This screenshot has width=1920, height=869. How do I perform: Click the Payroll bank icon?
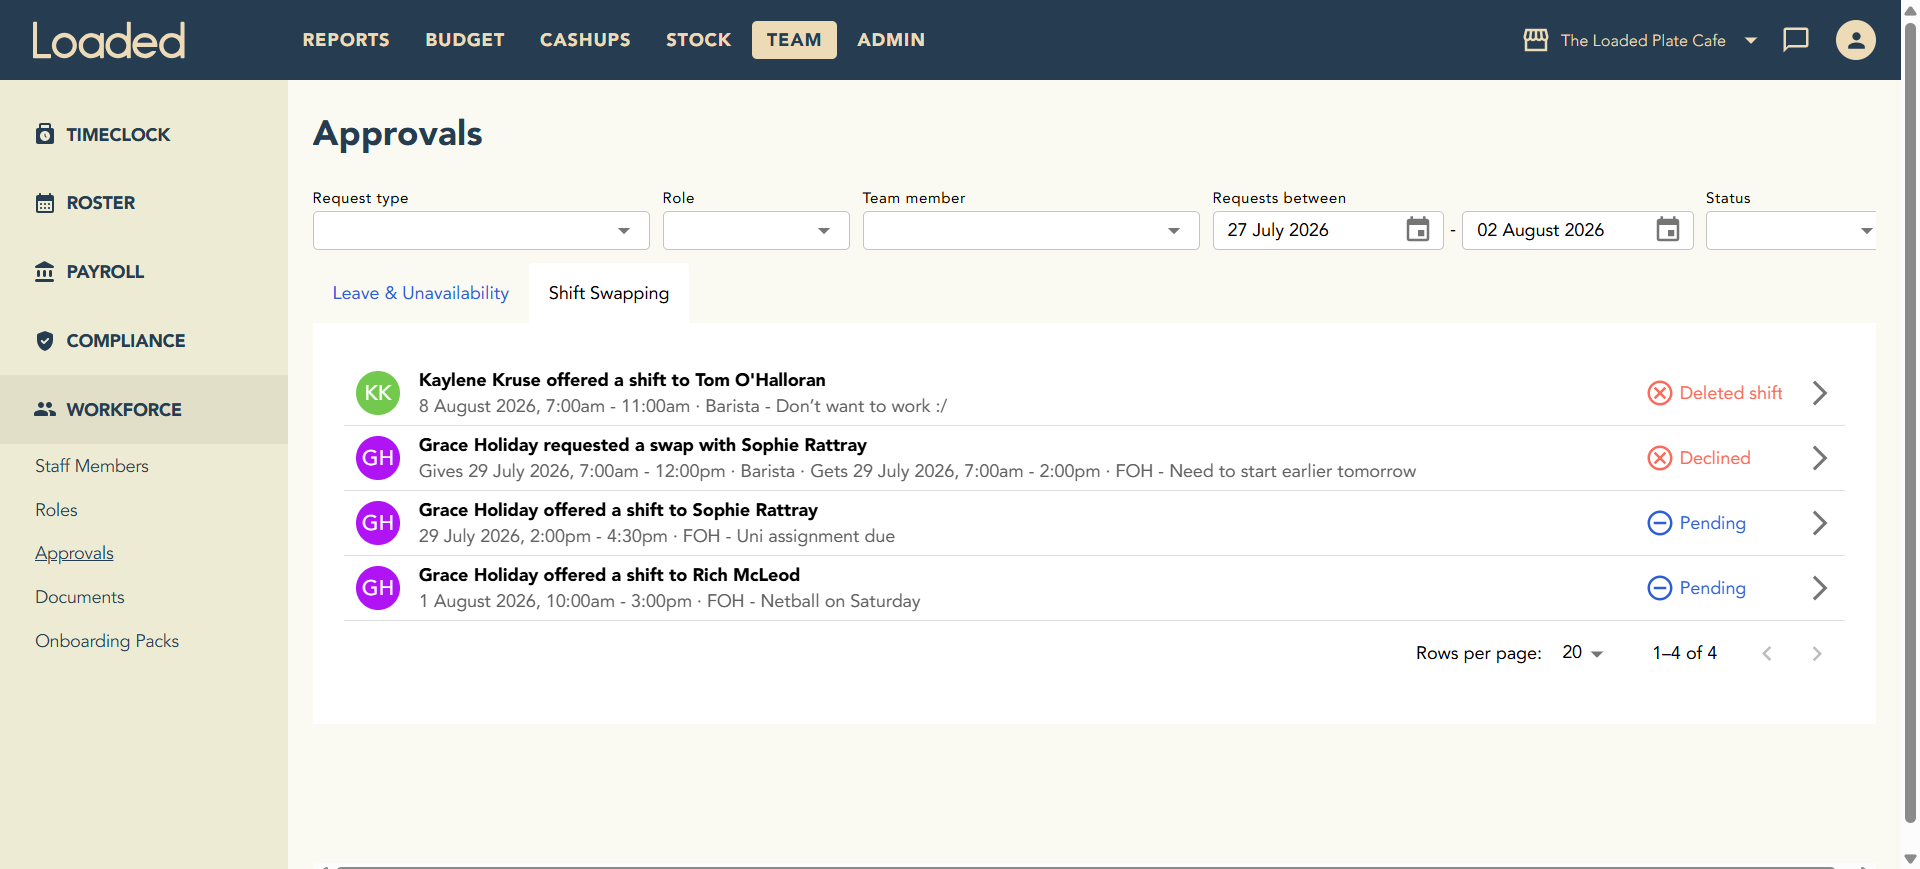(x=45, y=272)
